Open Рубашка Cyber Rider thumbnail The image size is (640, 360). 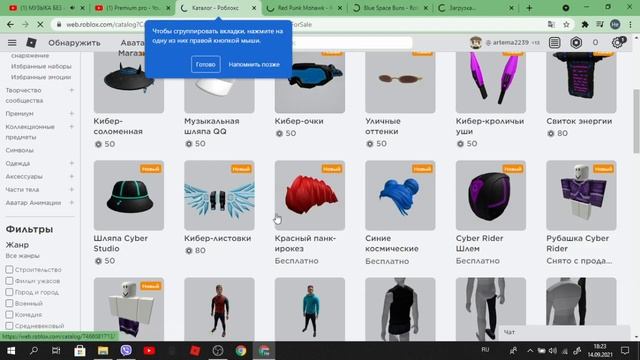coord(581,195)
